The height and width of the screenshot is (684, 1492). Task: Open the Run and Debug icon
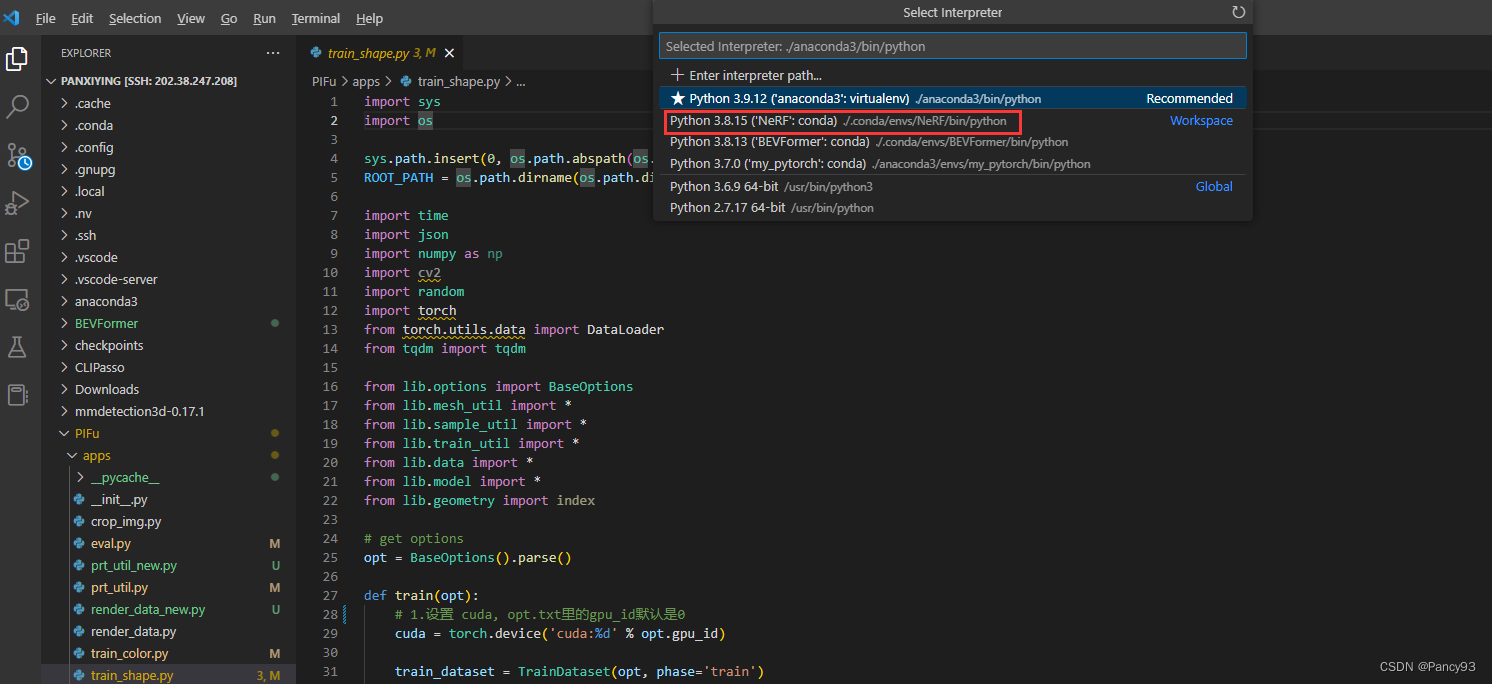point(17,203)
